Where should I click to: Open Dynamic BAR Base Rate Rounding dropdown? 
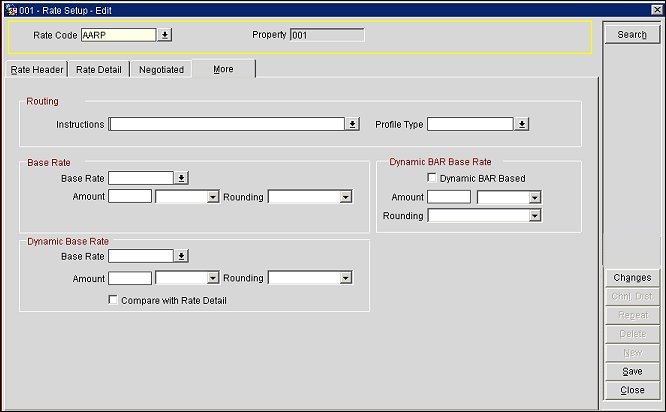click(534, 216)
